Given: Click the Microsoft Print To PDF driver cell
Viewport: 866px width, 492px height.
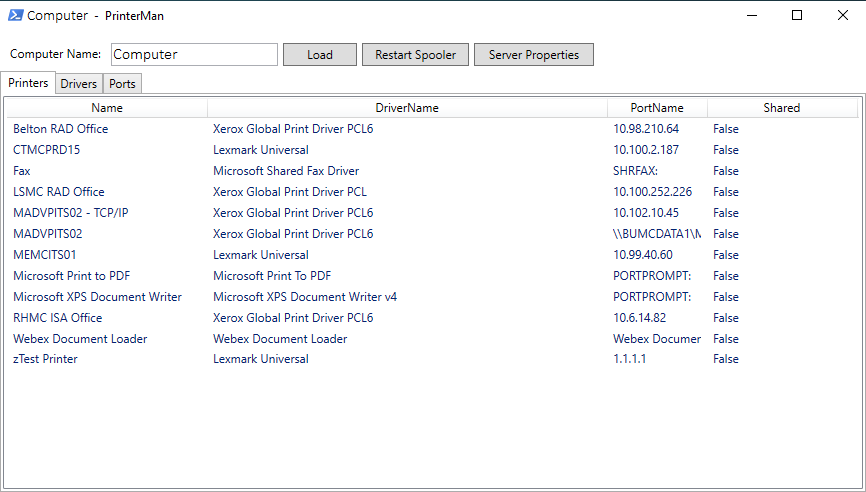Looking at the screenshot, I should pyautogui.click(x=272, y=276).
